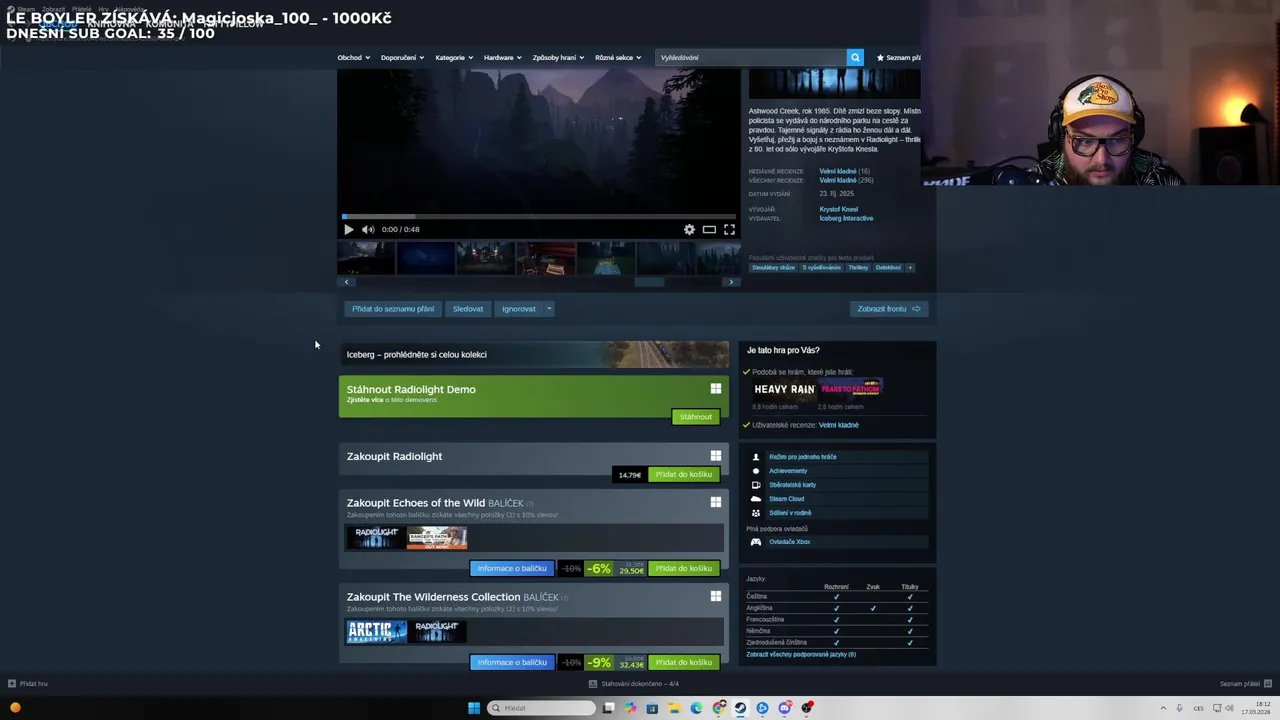Open the Obchod dropdown menu
The width and height of the screenshot is (1280, 720).
coord(354,57)
